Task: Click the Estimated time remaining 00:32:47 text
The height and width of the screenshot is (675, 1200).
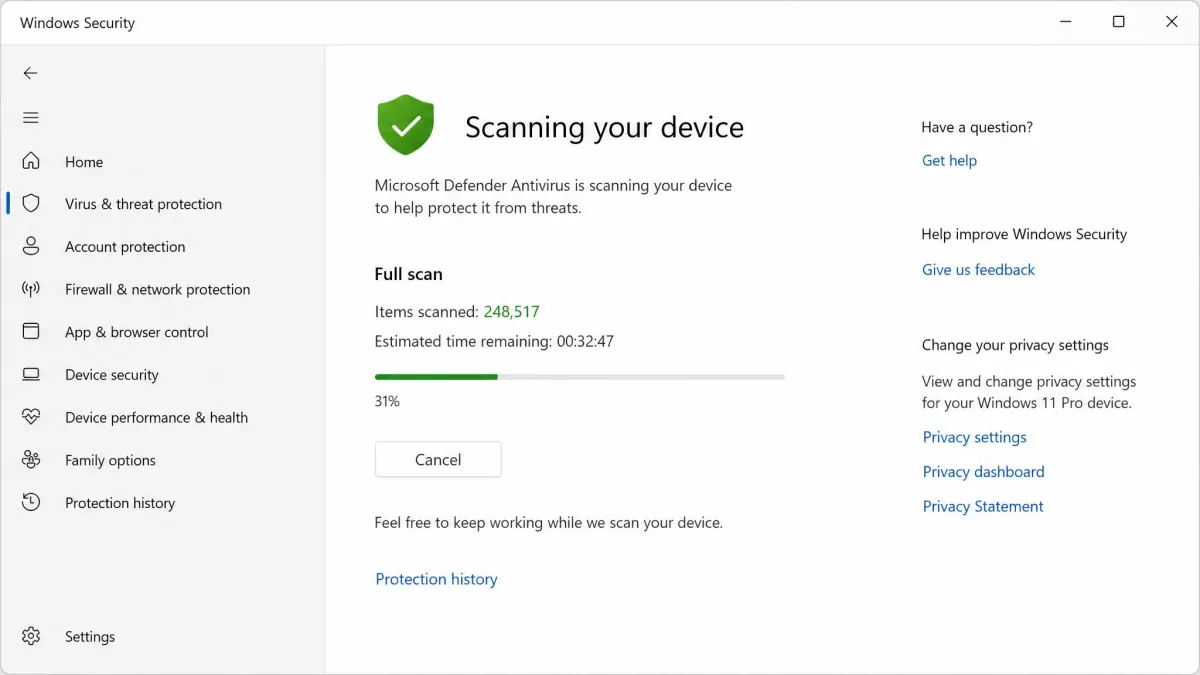Action: (x=494, y=342)
